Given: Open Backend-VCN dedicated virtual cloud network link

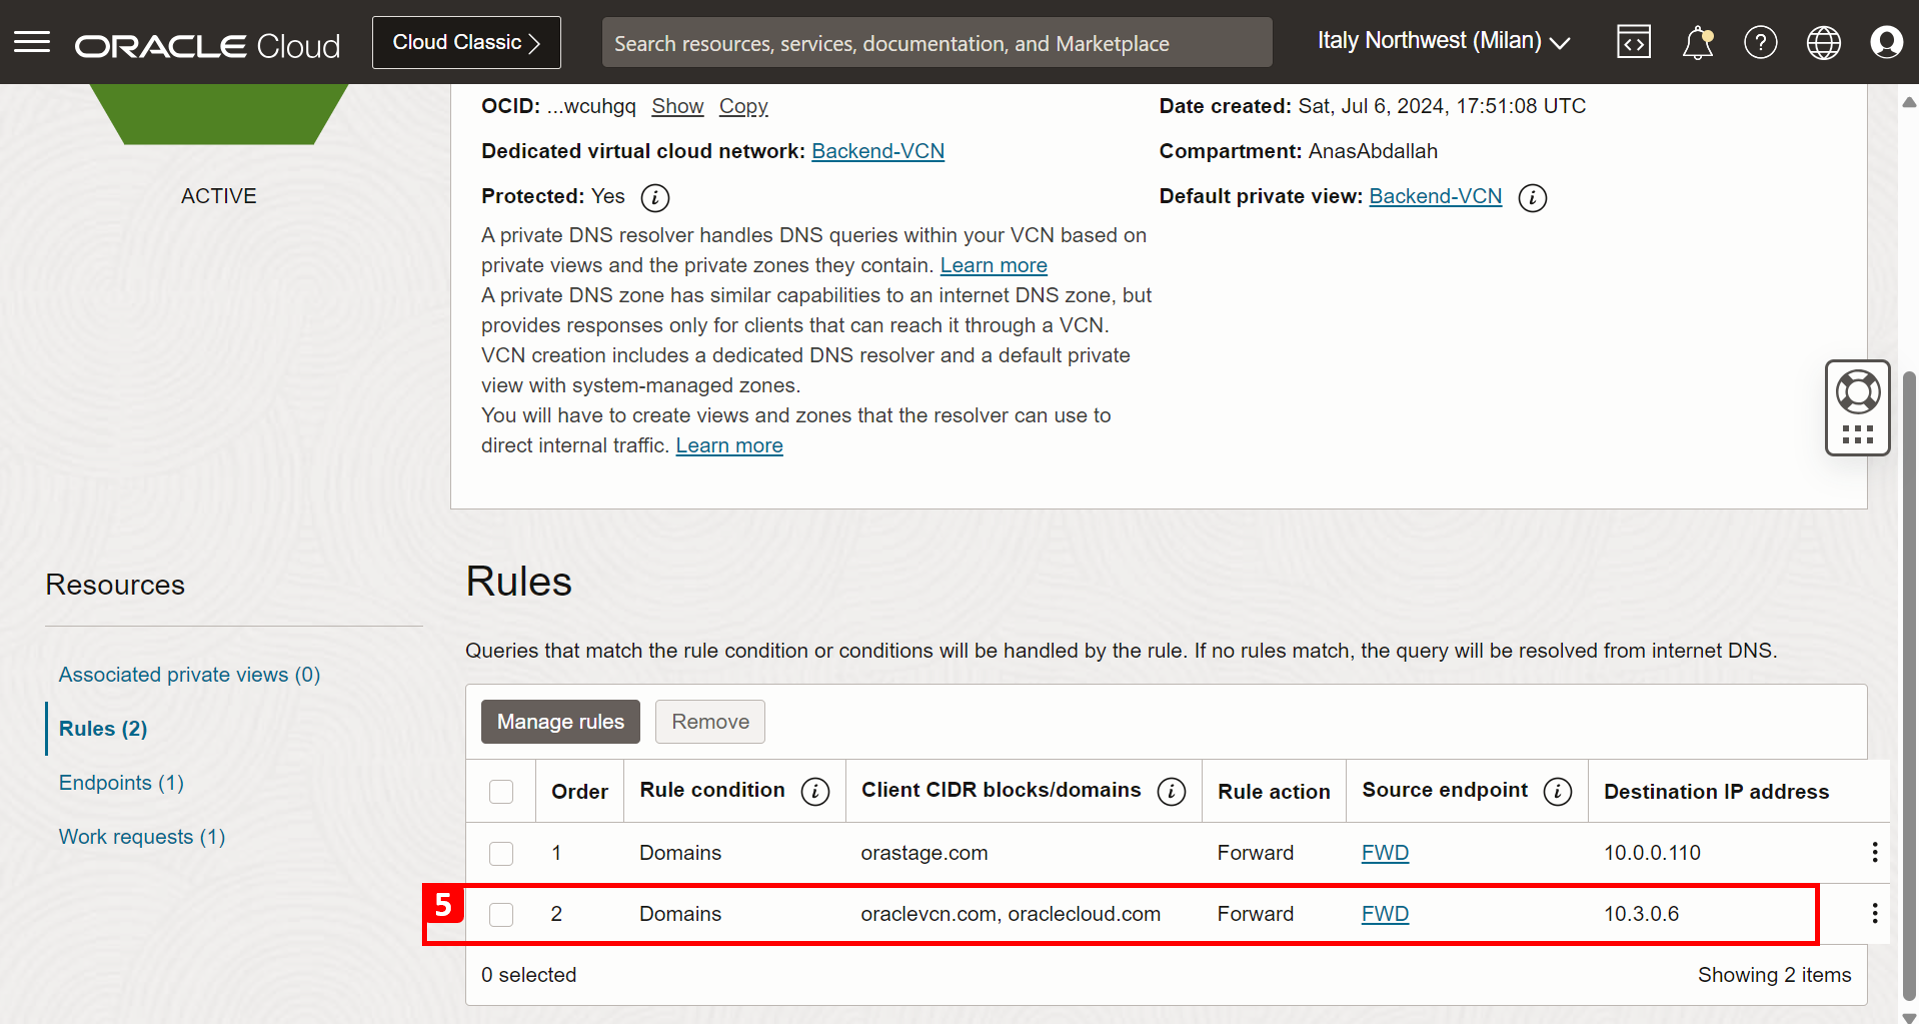Looking at the screenshot, I should point(878,151).
